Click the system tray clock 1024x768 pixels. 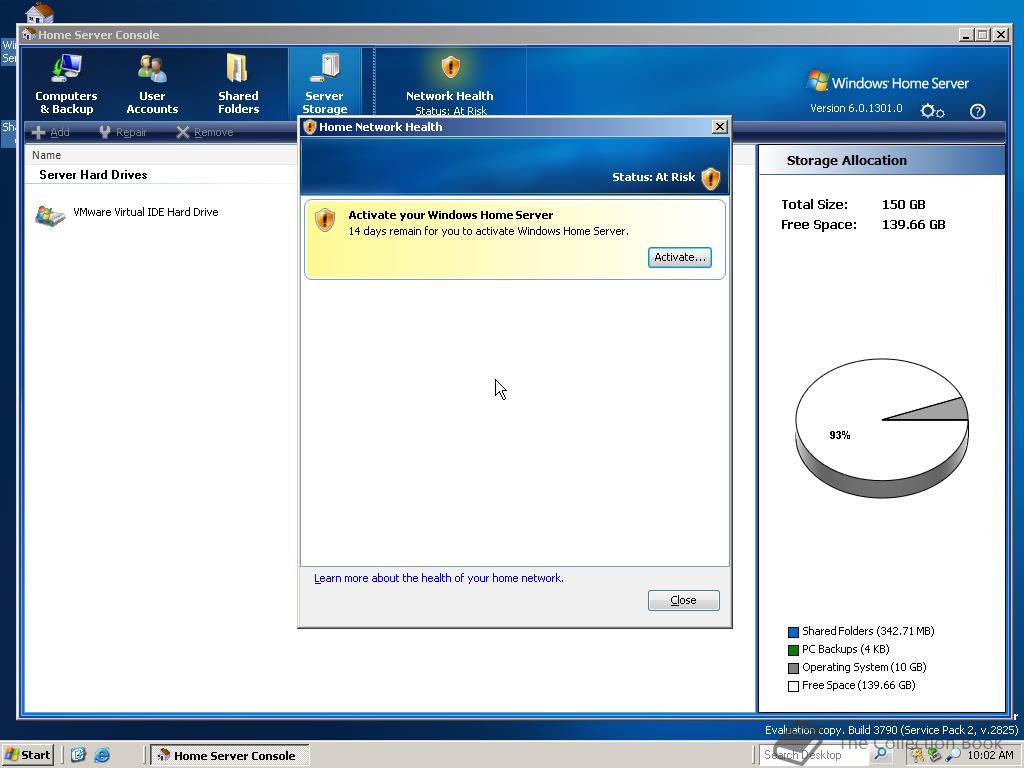pos(991,755)
